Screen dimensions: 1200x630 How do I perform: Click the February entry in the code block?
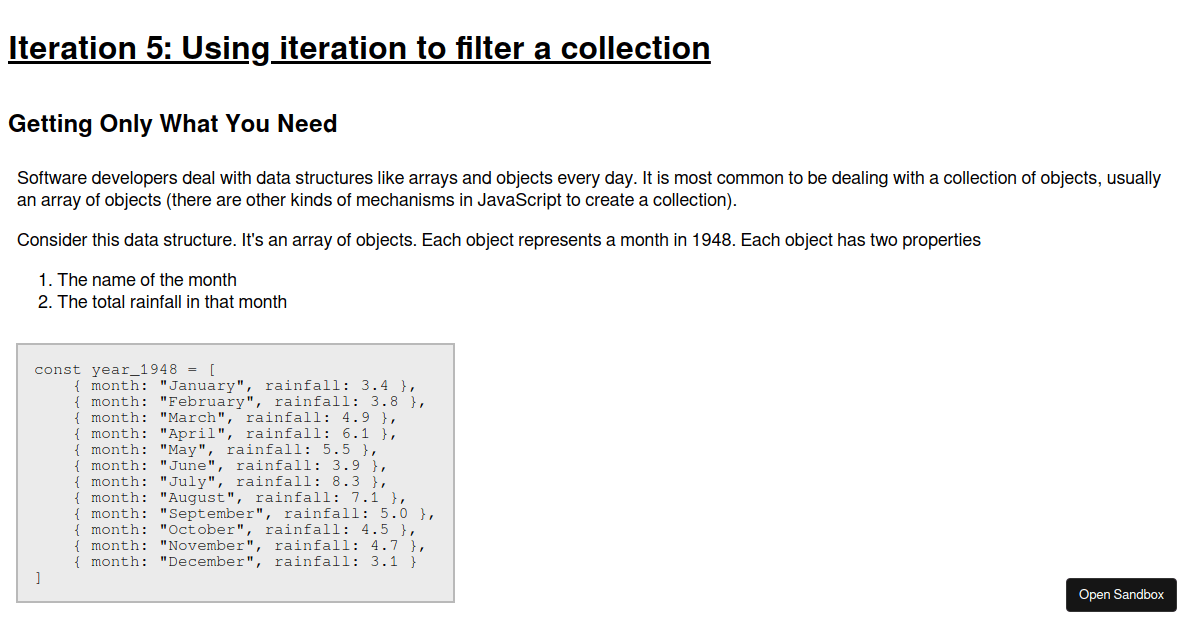[x=249, y=402]
